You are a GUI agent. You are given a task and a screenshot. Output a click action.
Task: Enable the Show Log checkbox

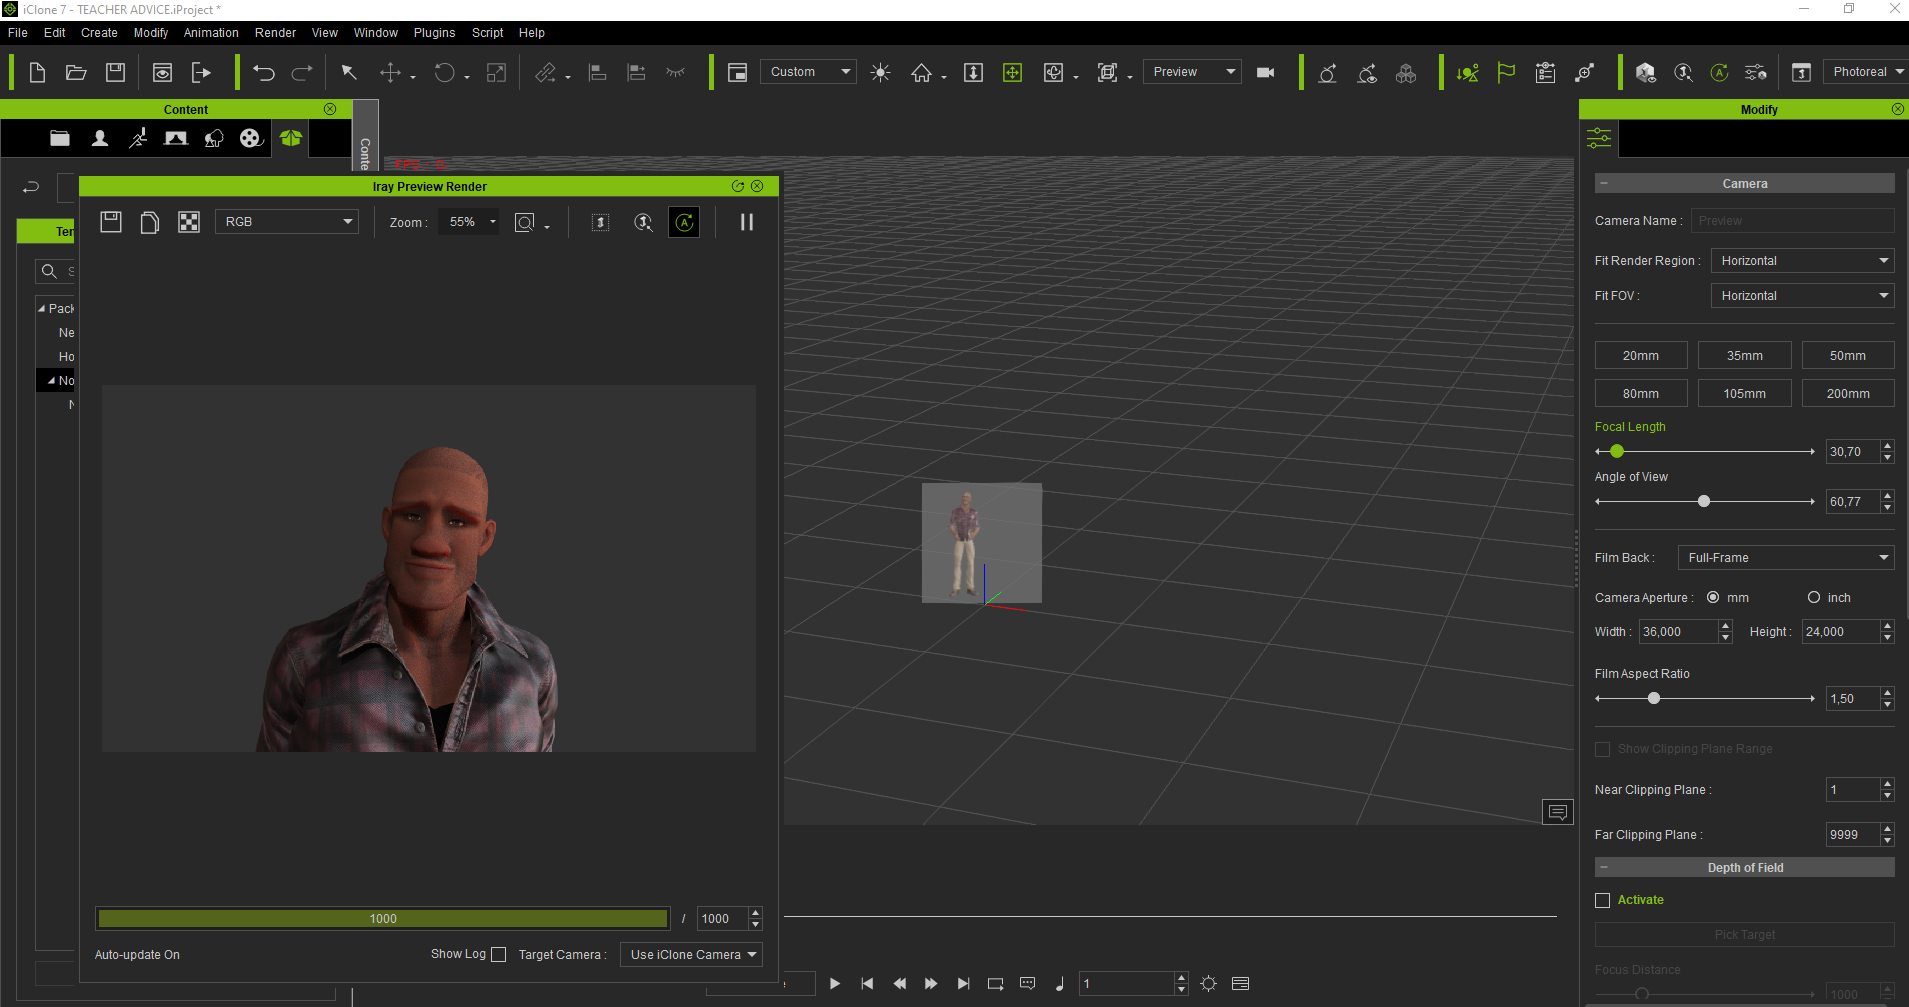[499, 955]
